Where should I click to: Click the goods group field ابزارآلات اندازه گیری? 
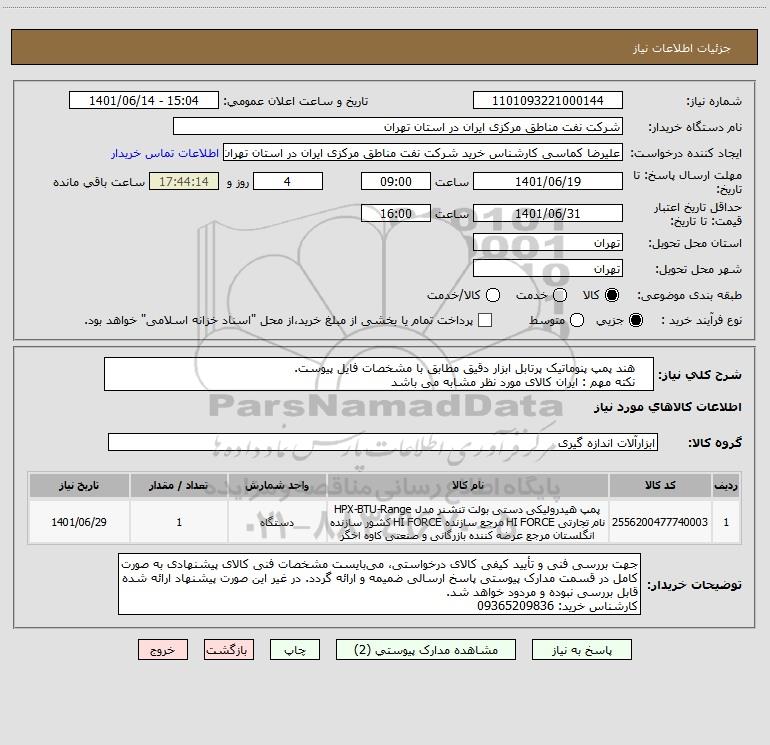click(383, 442)
